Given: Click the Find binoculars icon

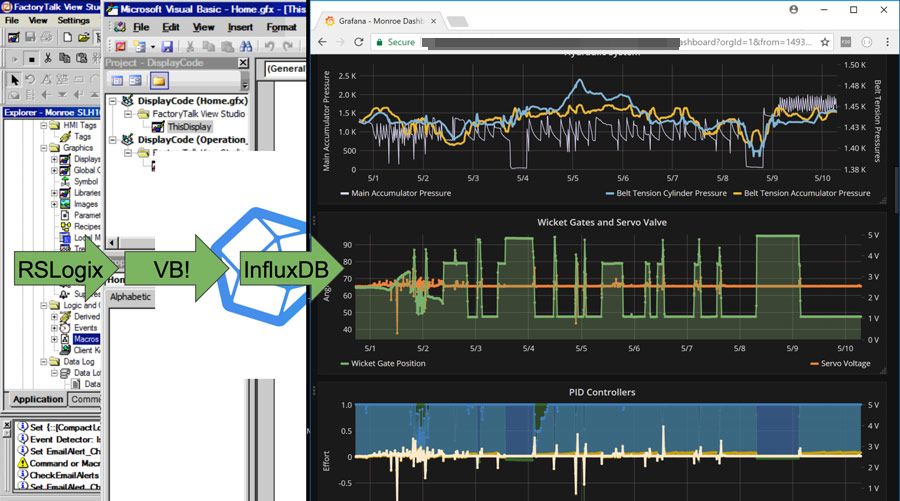Looking at the screenshot, I should pyautogui.click(x=246, y=46).
